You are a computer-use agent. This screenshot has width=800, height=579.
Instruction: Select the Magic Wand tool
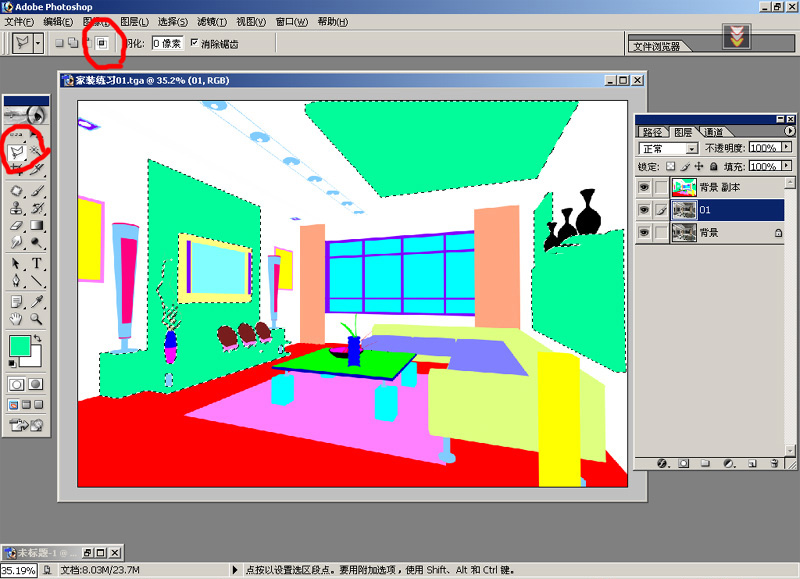[x=35, y=151]
